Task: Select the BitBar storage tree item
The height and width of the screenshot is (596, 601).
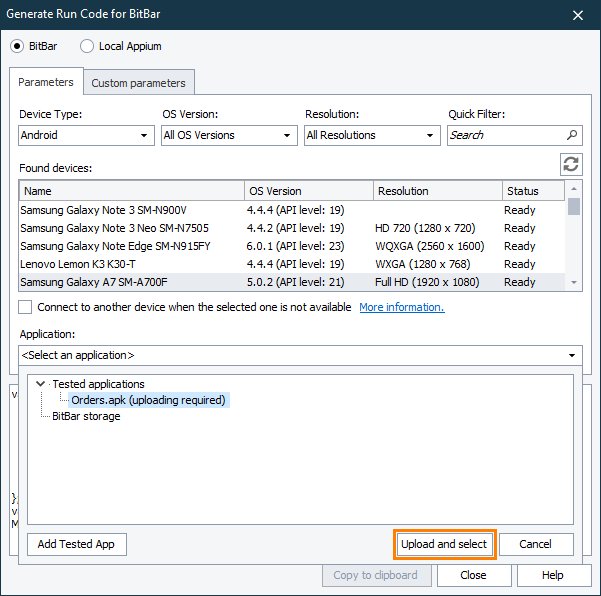Action: pos(86,416)
